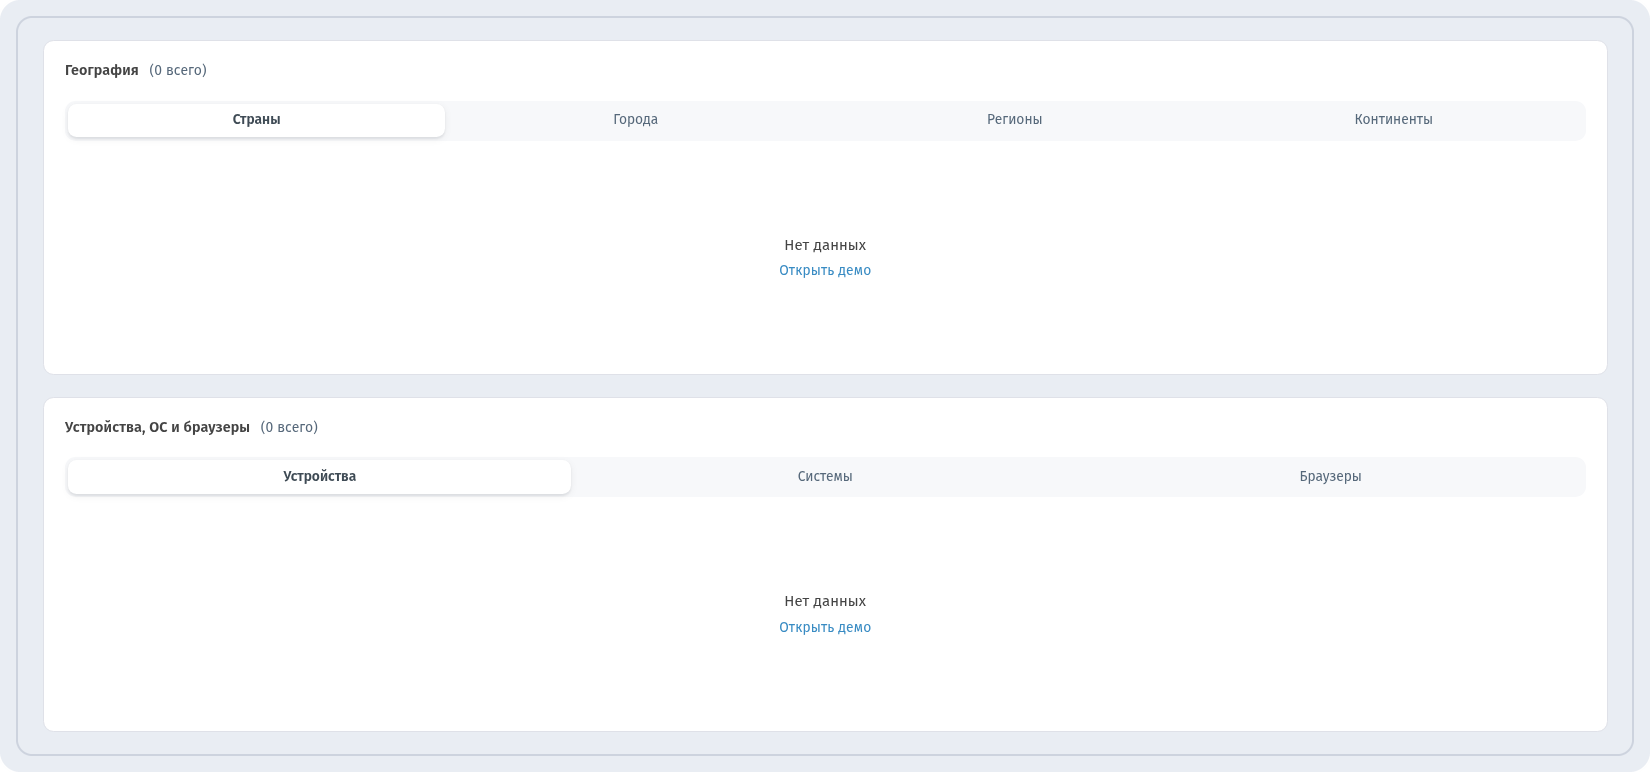
Task: Select the Страны tab
Action: (x=256, y=120)
